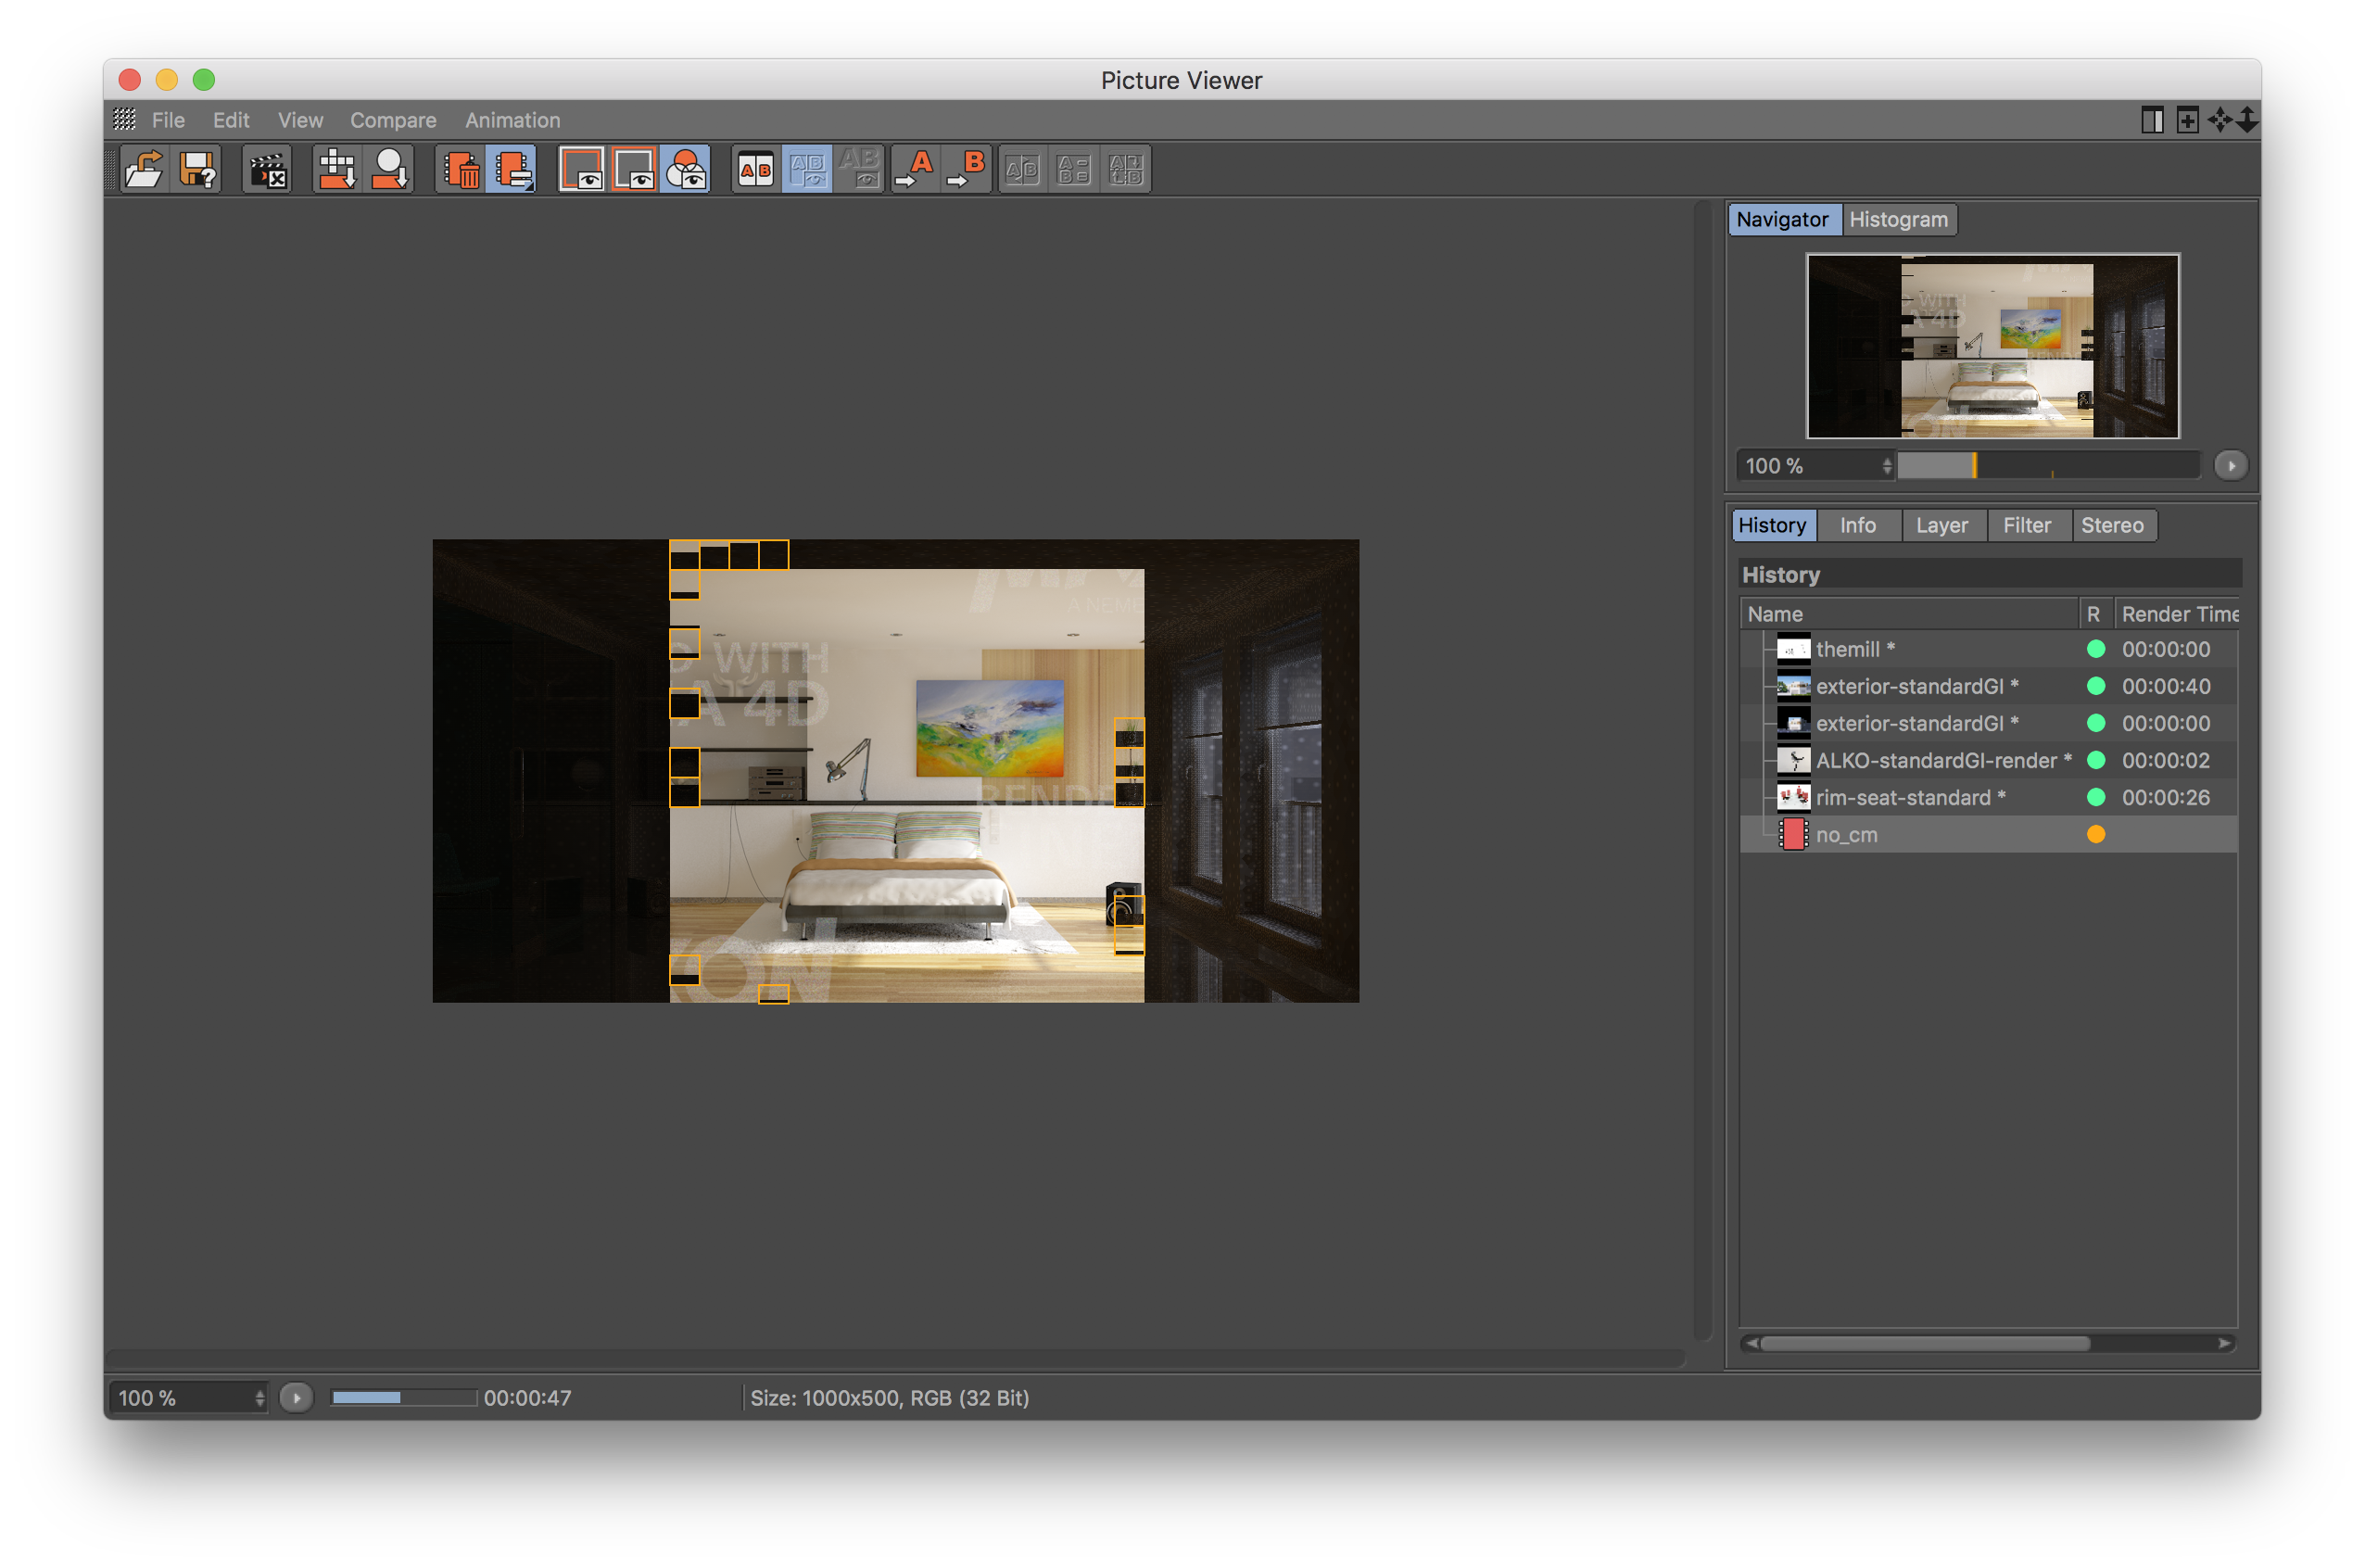This screenshot has width=2365, height=1568.
Task: Click the Save As floppy icon
Action: click(x=198, y=169)
